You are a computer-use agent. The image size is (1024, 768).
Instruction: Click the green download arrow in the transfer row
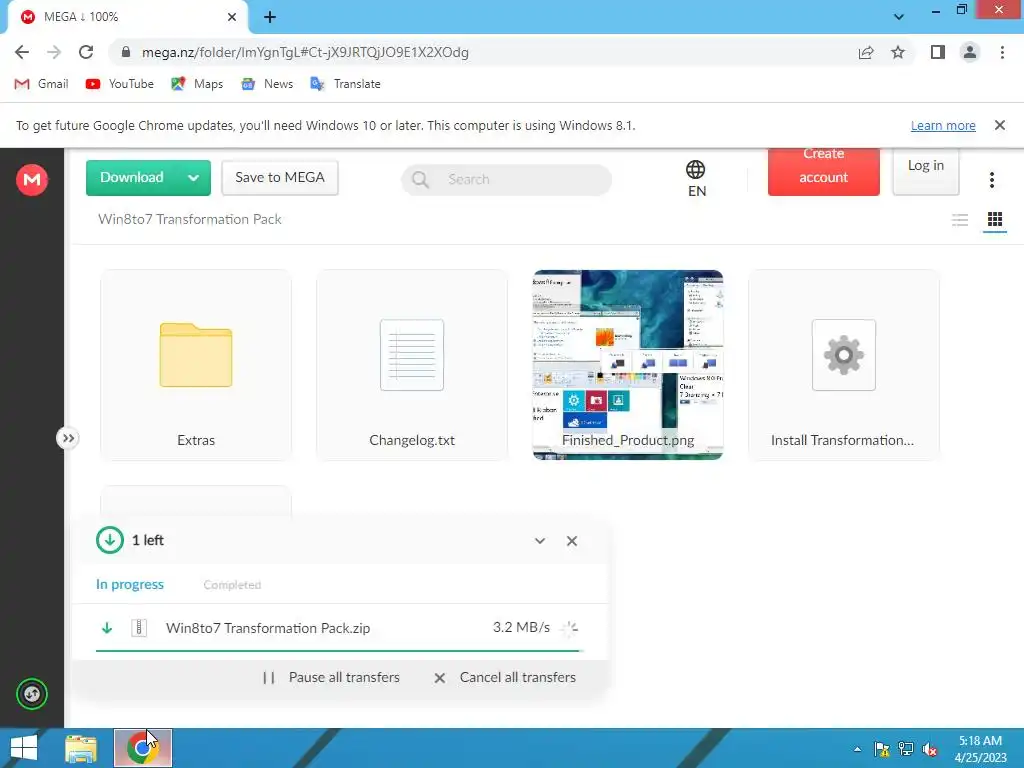(x=107, y=628)
